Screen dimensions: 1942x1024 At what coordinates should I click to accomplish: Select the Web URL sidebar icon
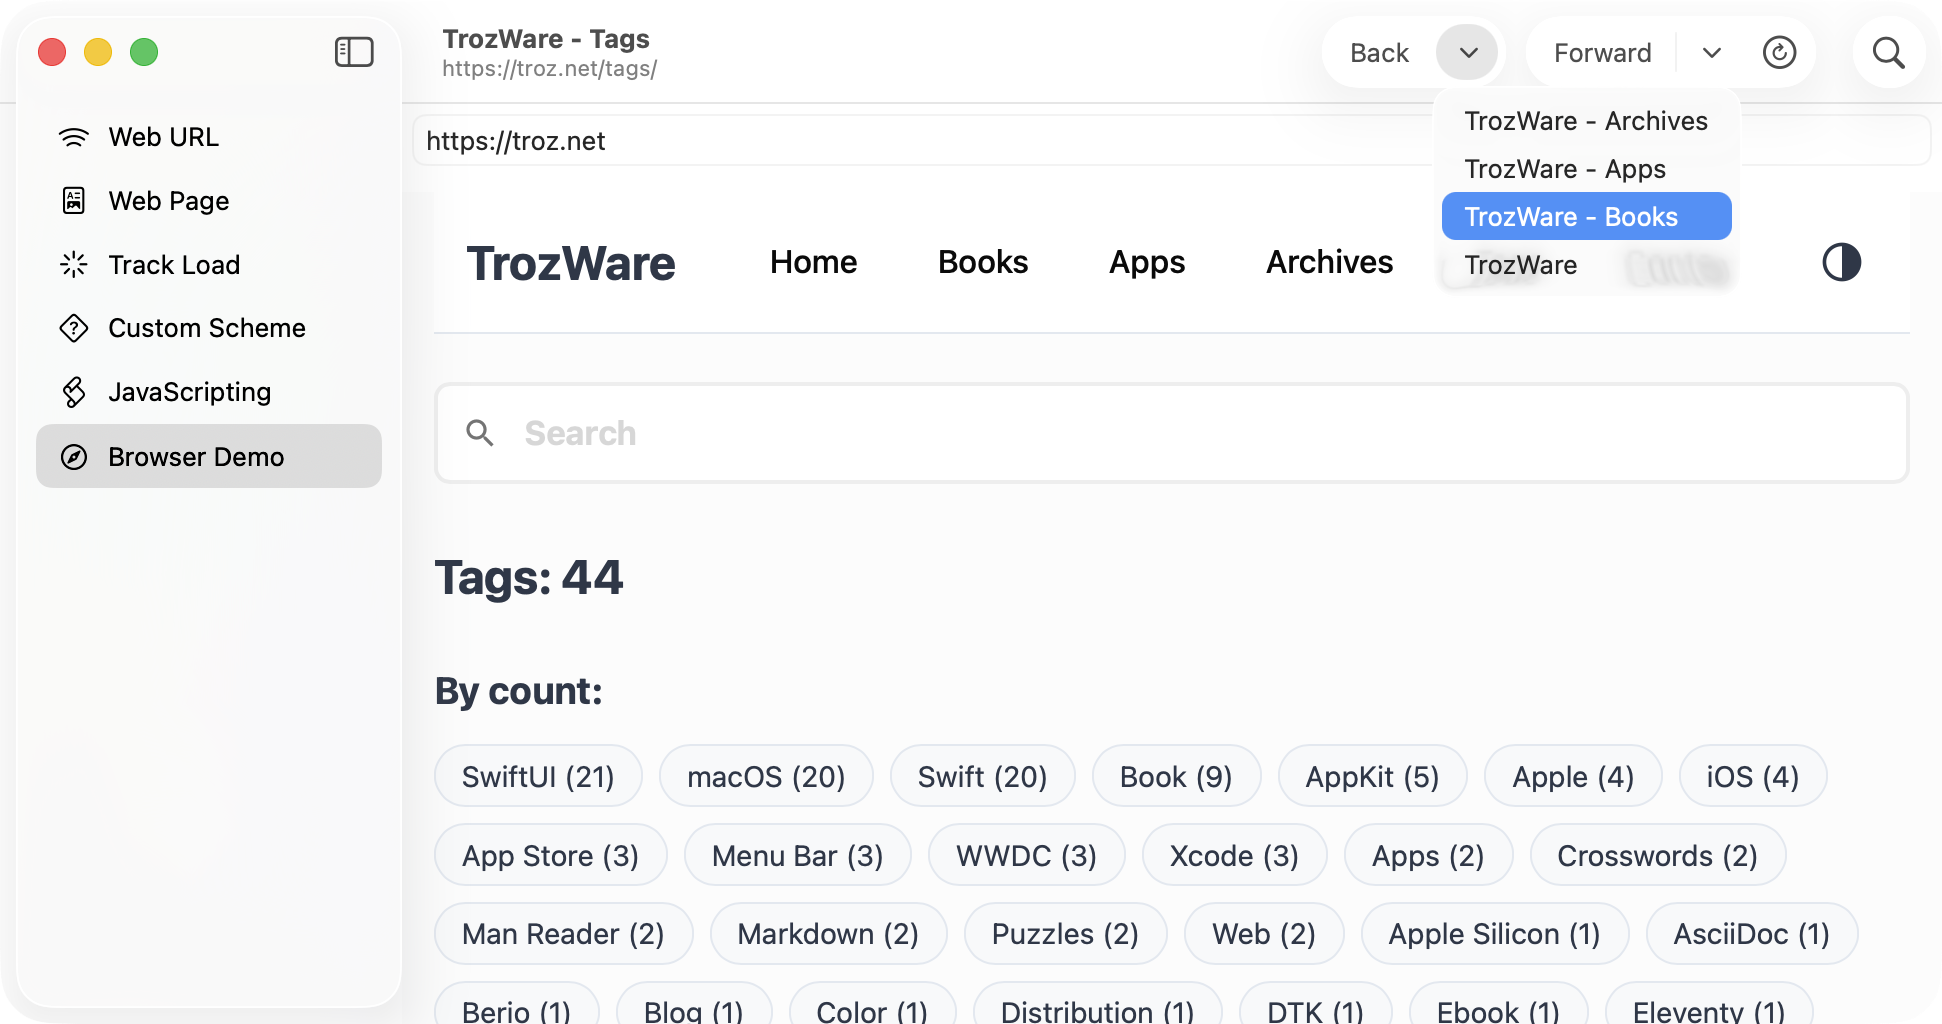tap(74, 137)
